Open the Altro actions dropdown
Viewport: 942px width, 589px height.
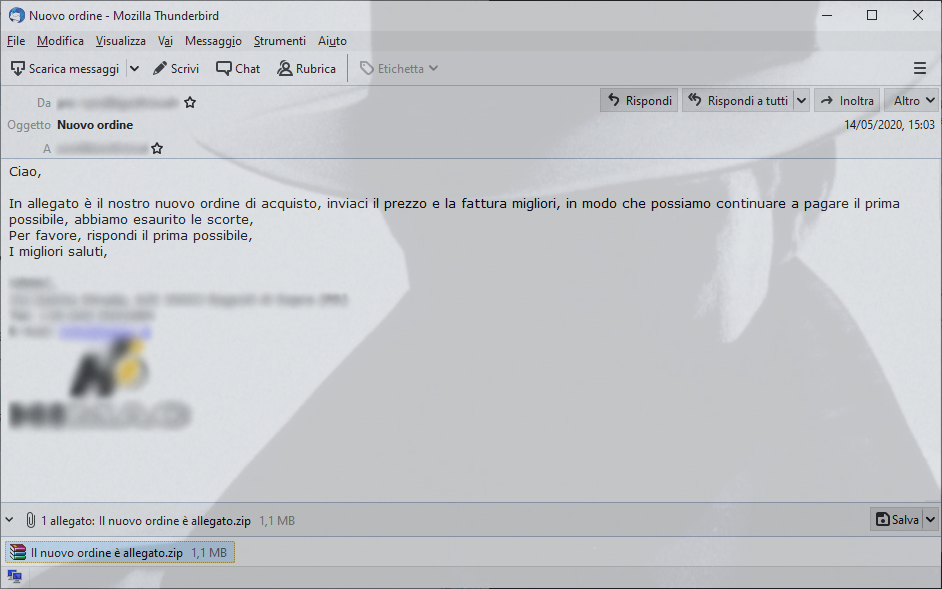pyautogui.click(x=913, y=100)
